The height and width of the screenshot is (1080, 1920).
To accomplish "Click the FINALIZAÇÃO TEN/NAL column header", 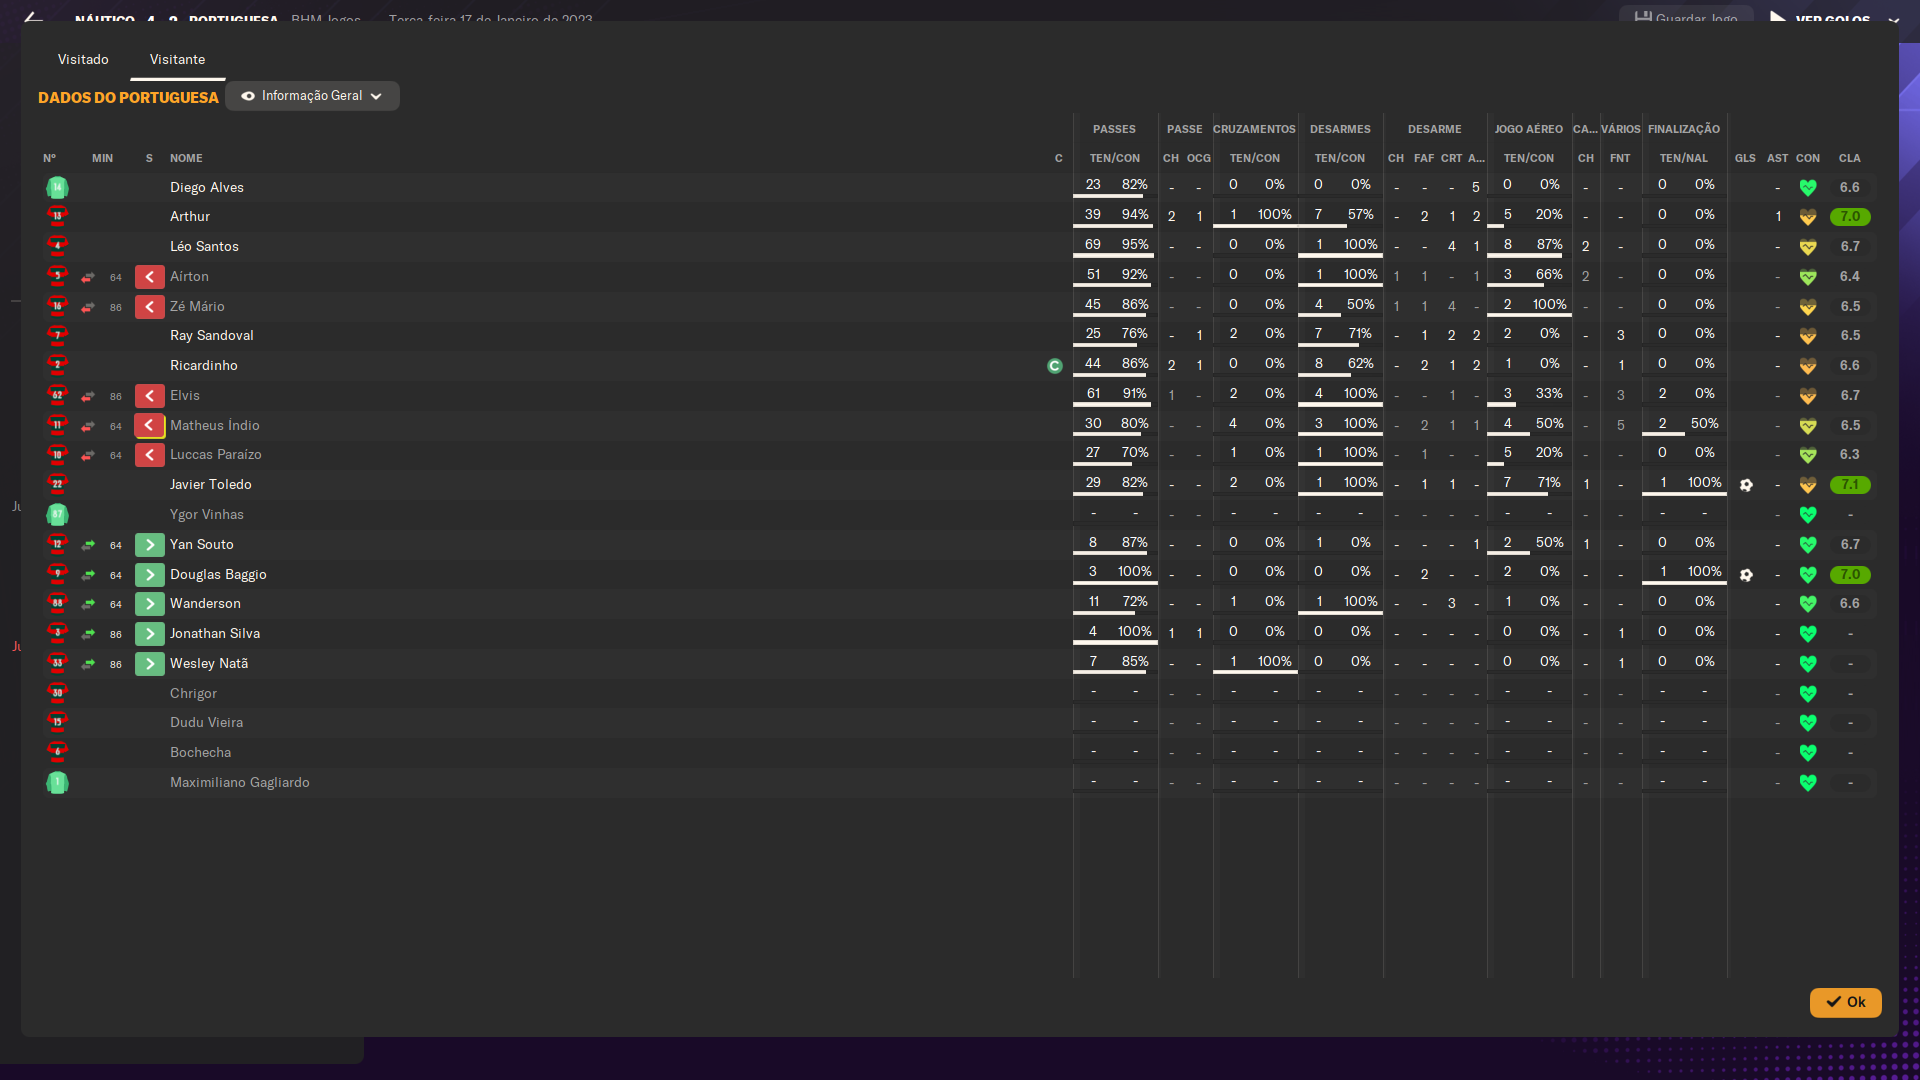I will (x=1684, y=158).
